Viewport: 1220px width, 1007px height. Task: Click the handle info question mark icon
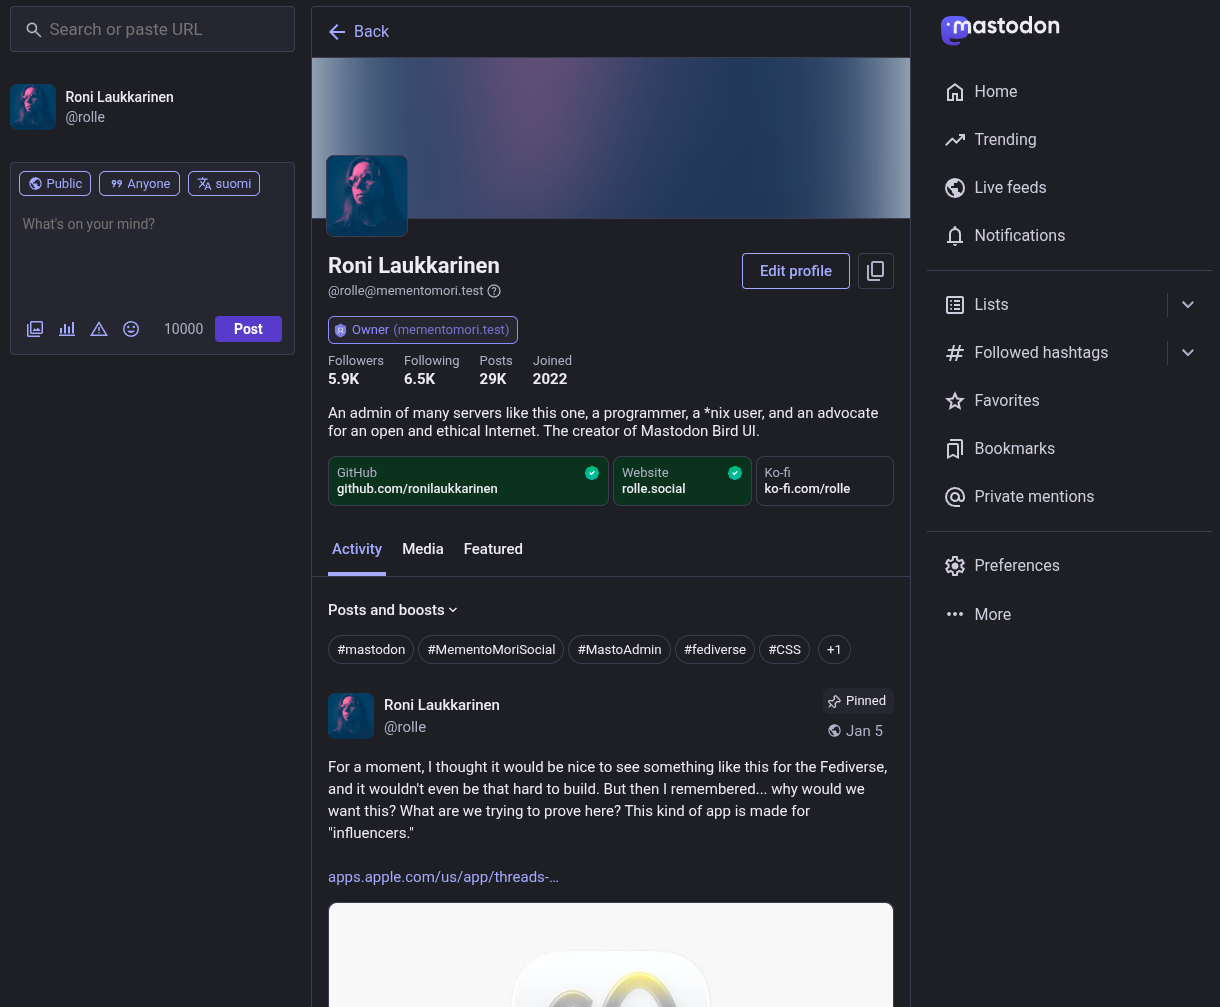(x=494, y=291)
